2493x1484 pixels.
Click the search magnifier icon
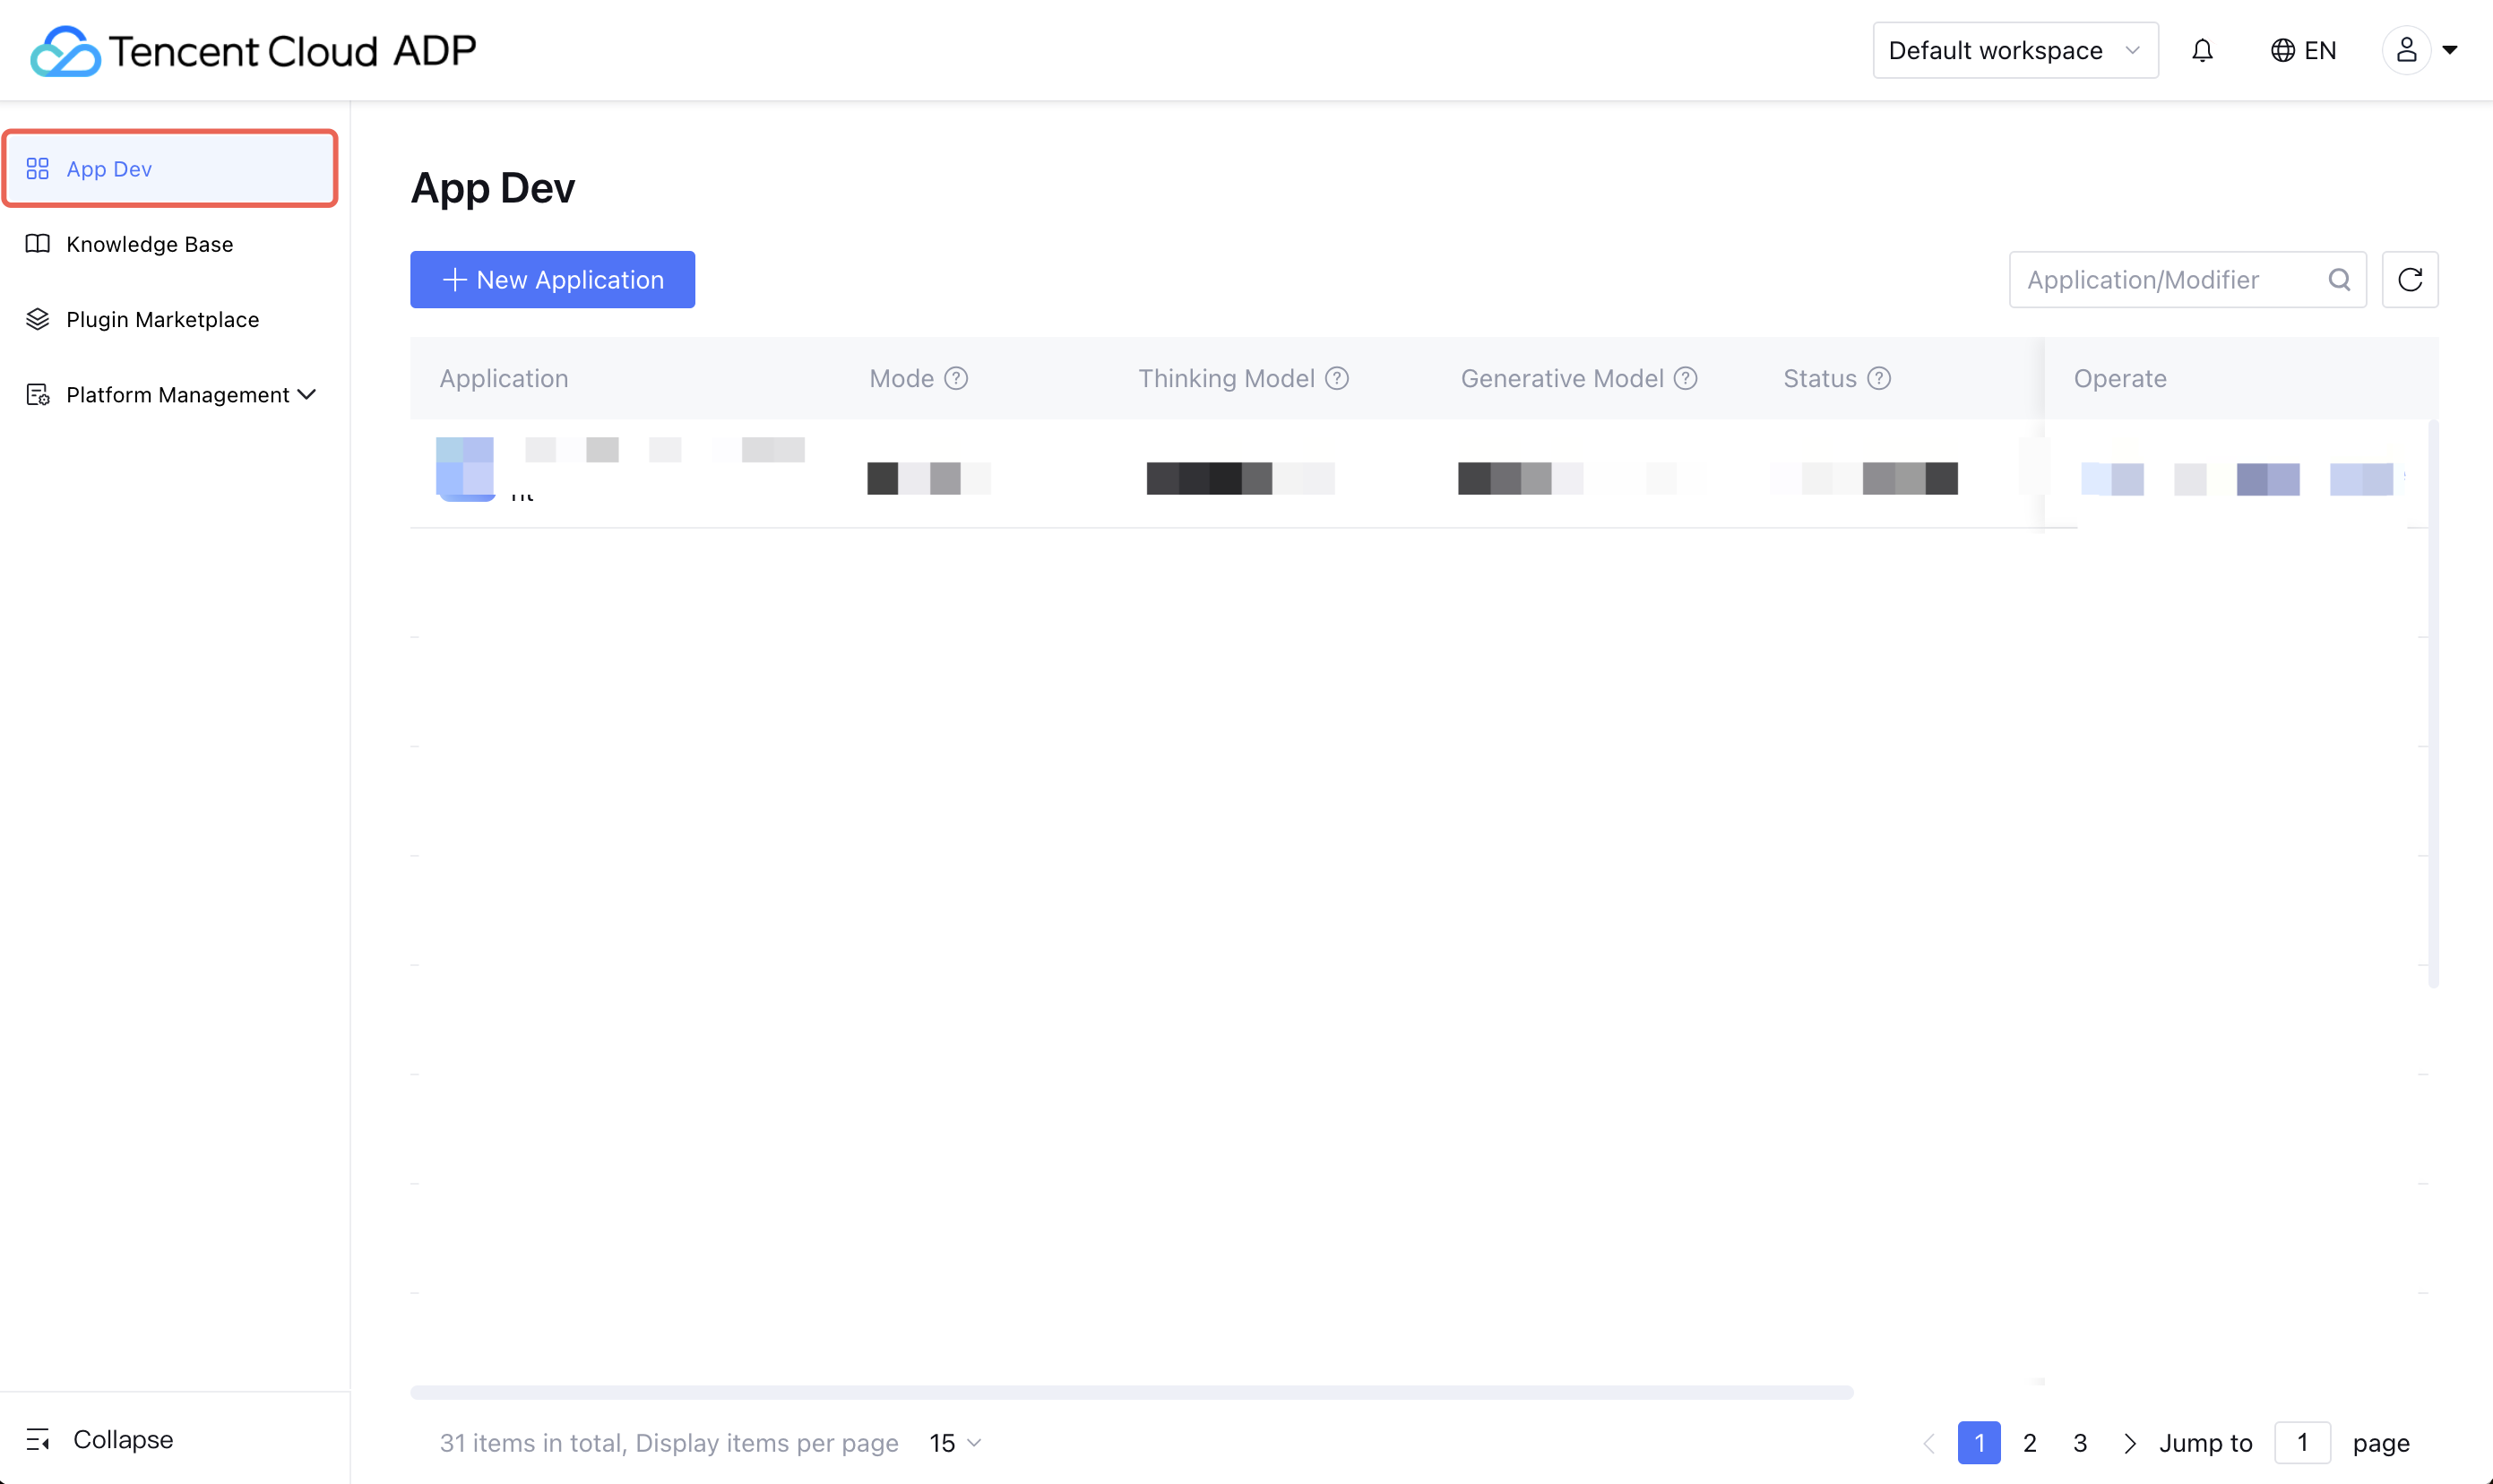click(x=2339, y=279)
